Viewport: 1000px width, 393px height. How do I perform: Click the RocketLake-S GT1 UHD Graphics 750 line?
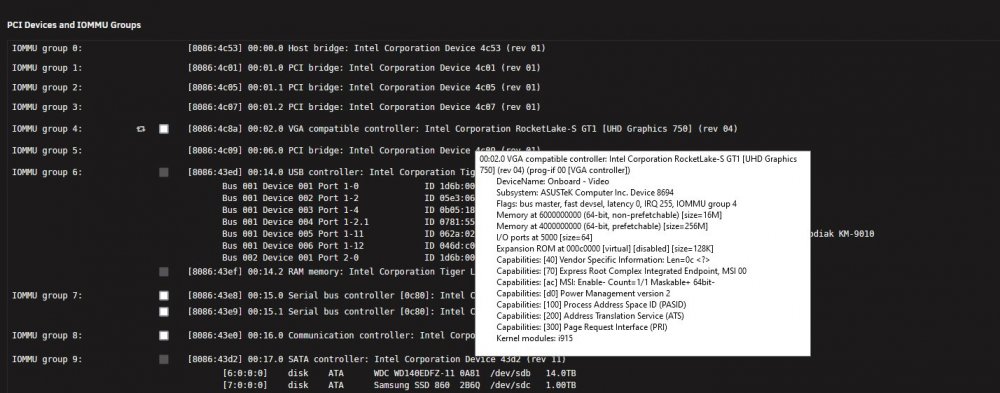pos(462,129)
